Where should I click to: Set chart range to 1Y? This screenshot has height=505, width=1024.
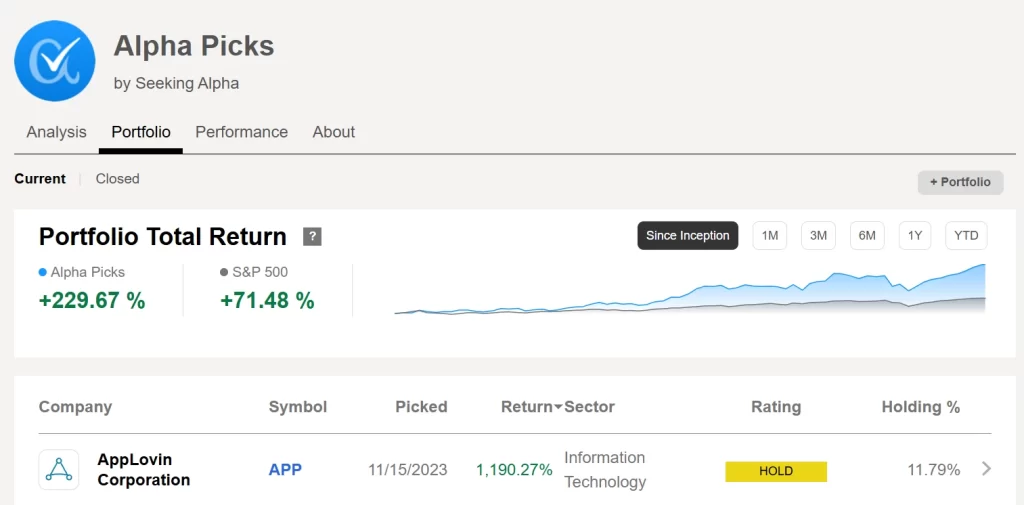915,236
